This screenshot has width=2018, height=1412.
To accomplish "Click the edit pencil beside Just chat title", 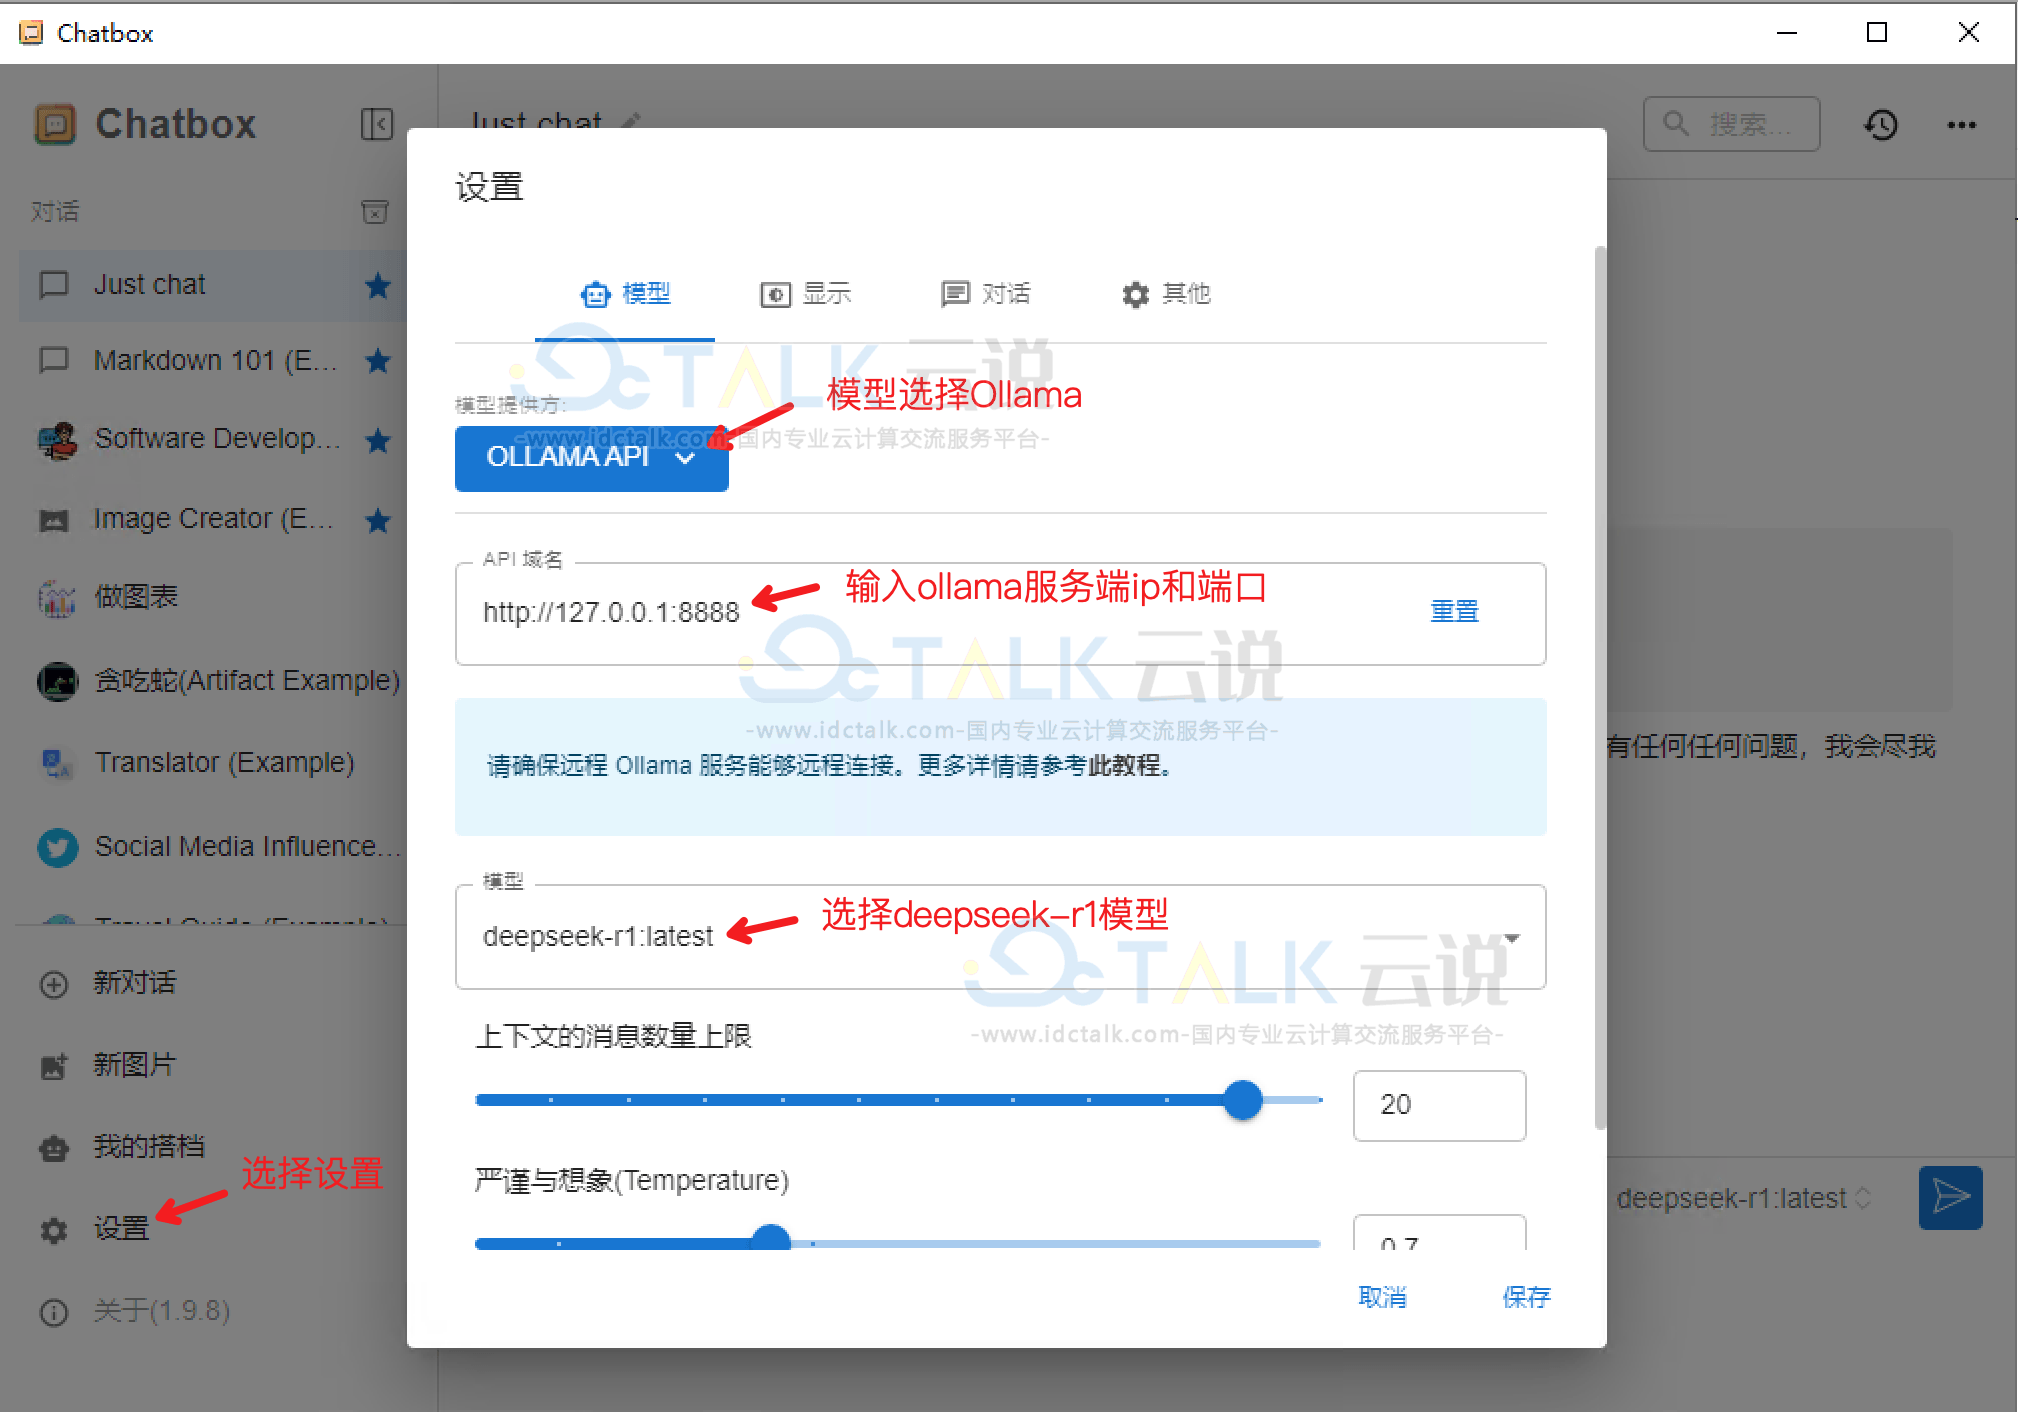I will coord(631,121).
